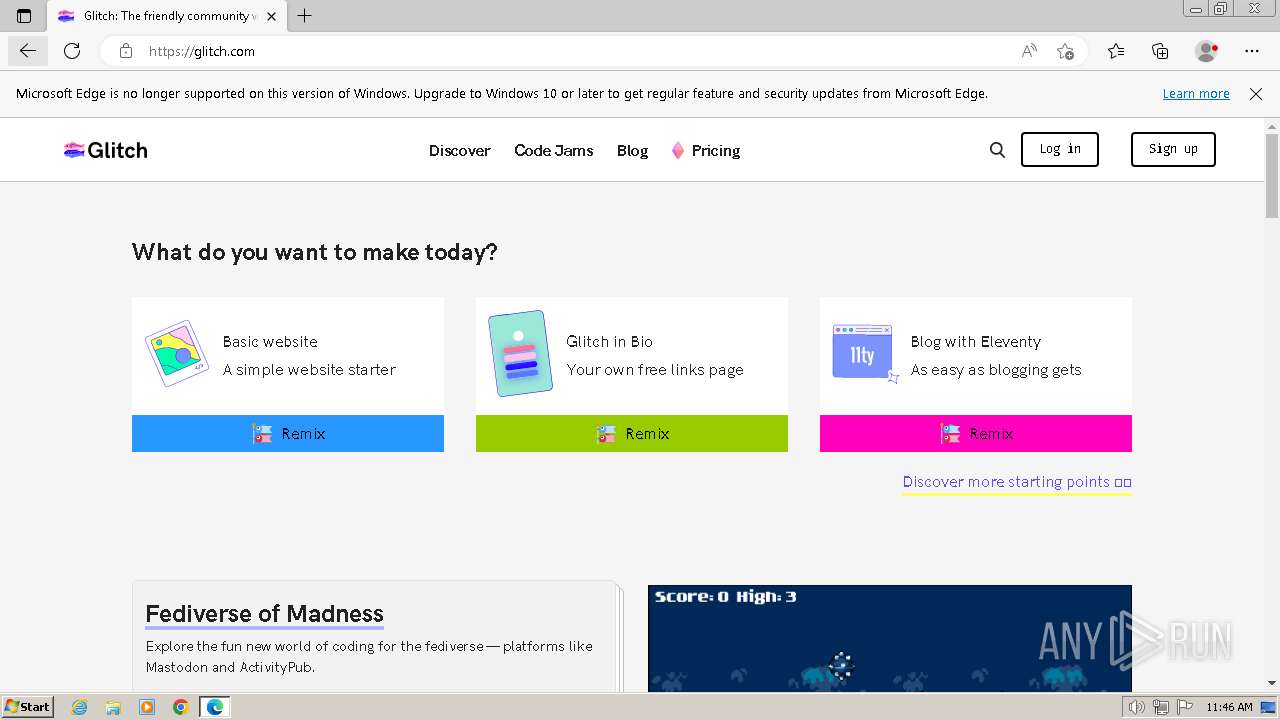Launch Internet Explorer from taskbar
1280x720 pixels.
79,707
